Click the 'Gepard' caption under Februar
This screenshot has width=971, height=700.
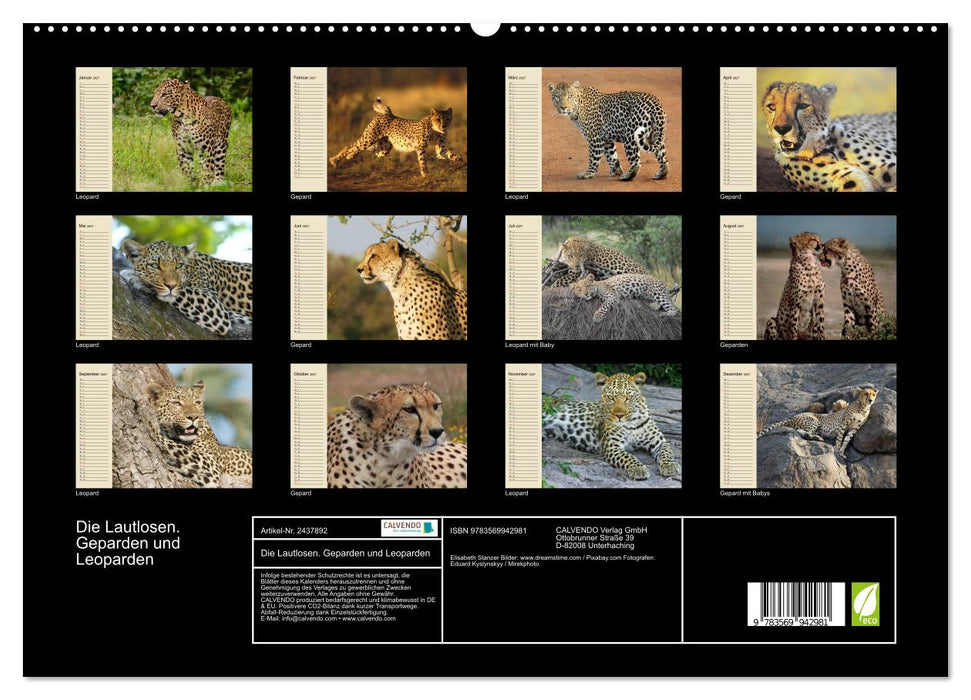pos(301,197)
